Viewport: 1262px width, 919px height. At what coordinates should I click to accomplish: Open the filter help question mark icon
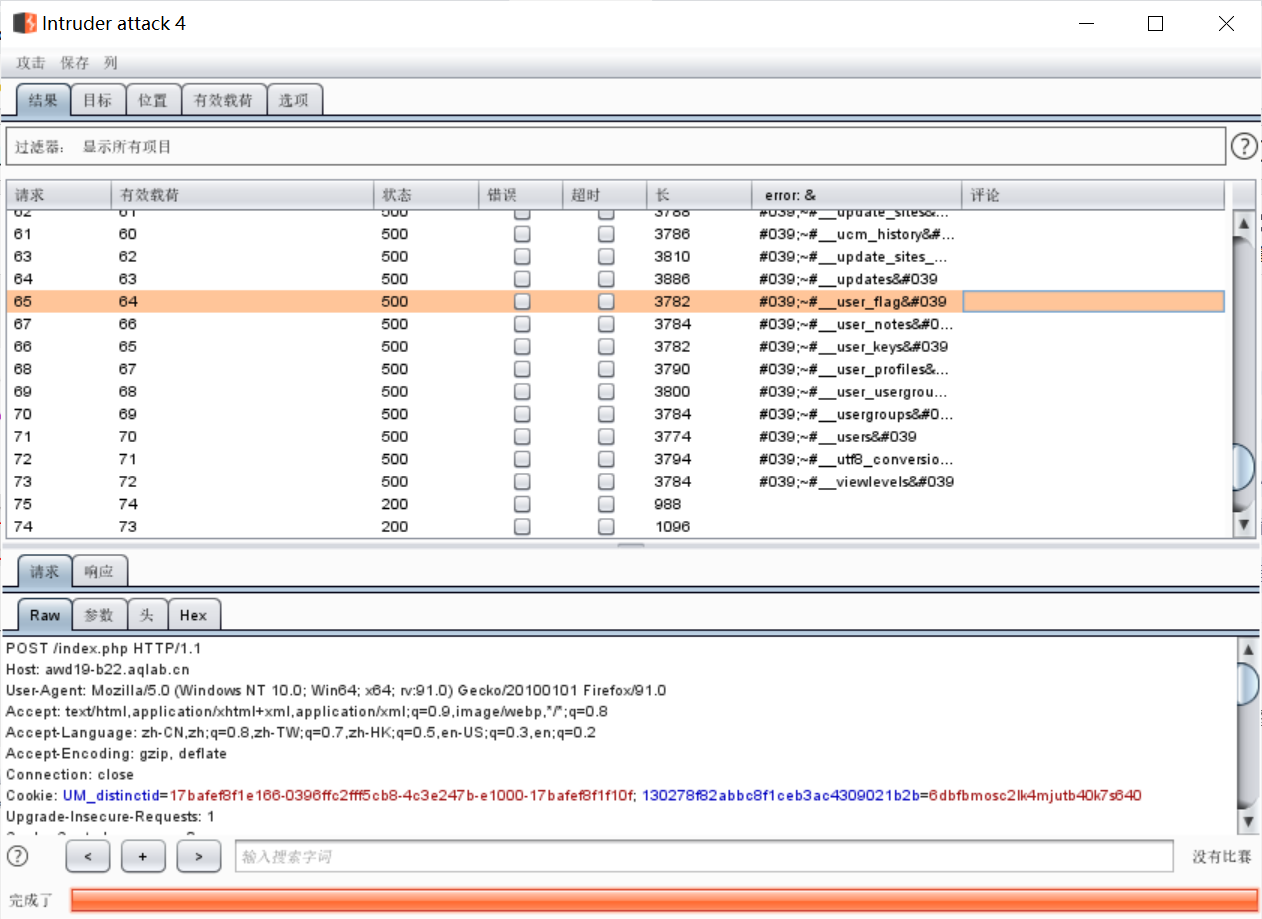1243,146
